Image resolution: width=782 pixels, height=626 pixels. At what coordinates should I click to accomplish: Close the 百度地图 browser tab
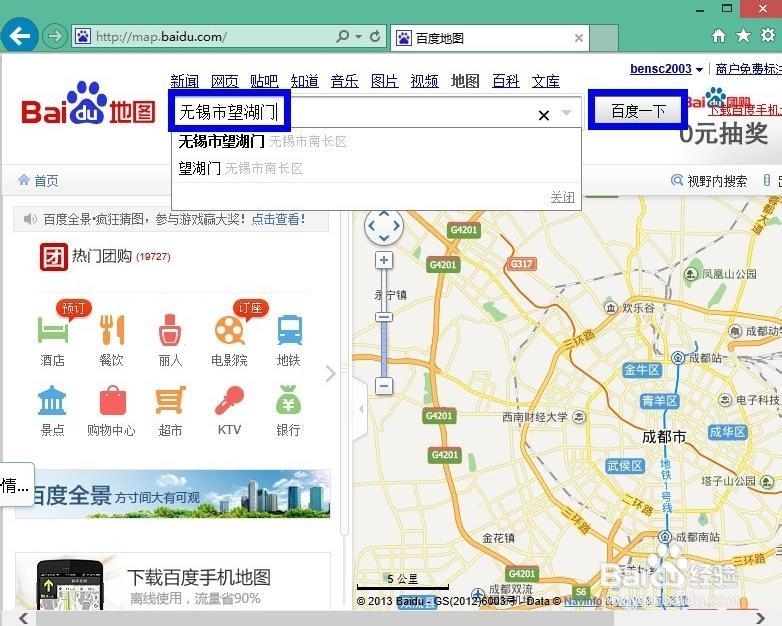579,38
